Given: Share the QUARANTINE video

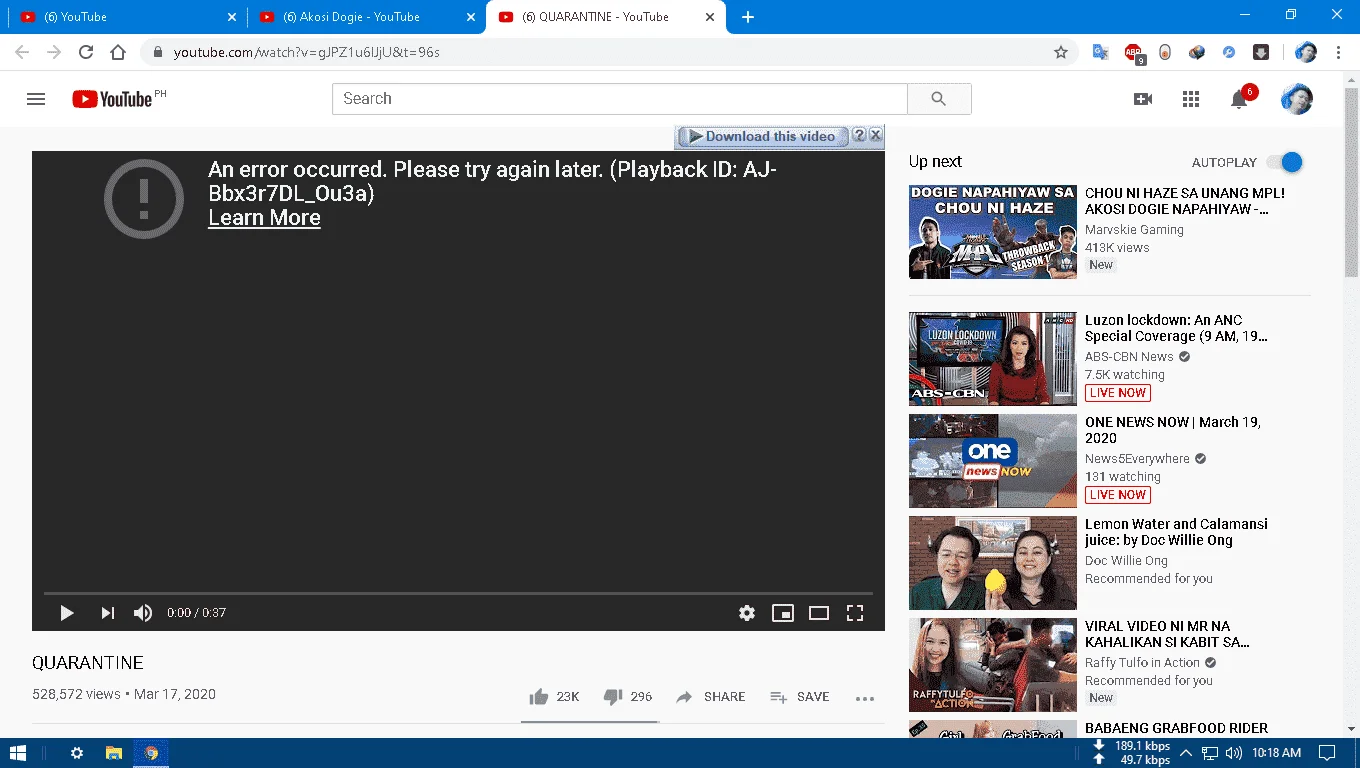Looking at the screenshot, I should [x=710, y=697].
